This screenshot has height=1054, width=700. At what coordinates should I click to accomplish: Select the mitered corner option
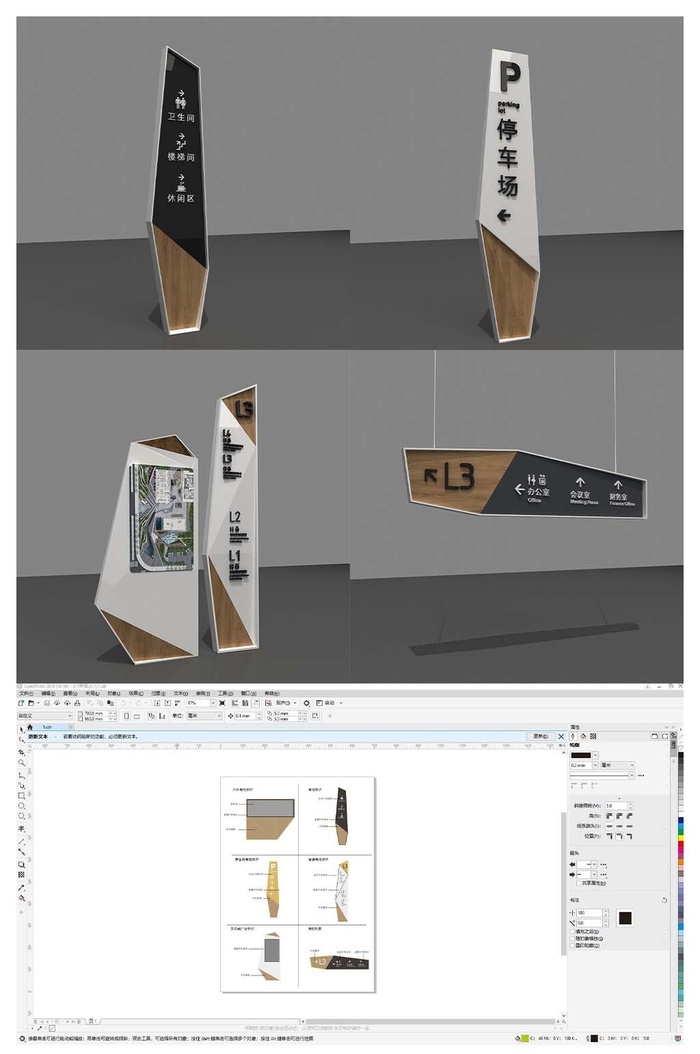pos(609,816)
